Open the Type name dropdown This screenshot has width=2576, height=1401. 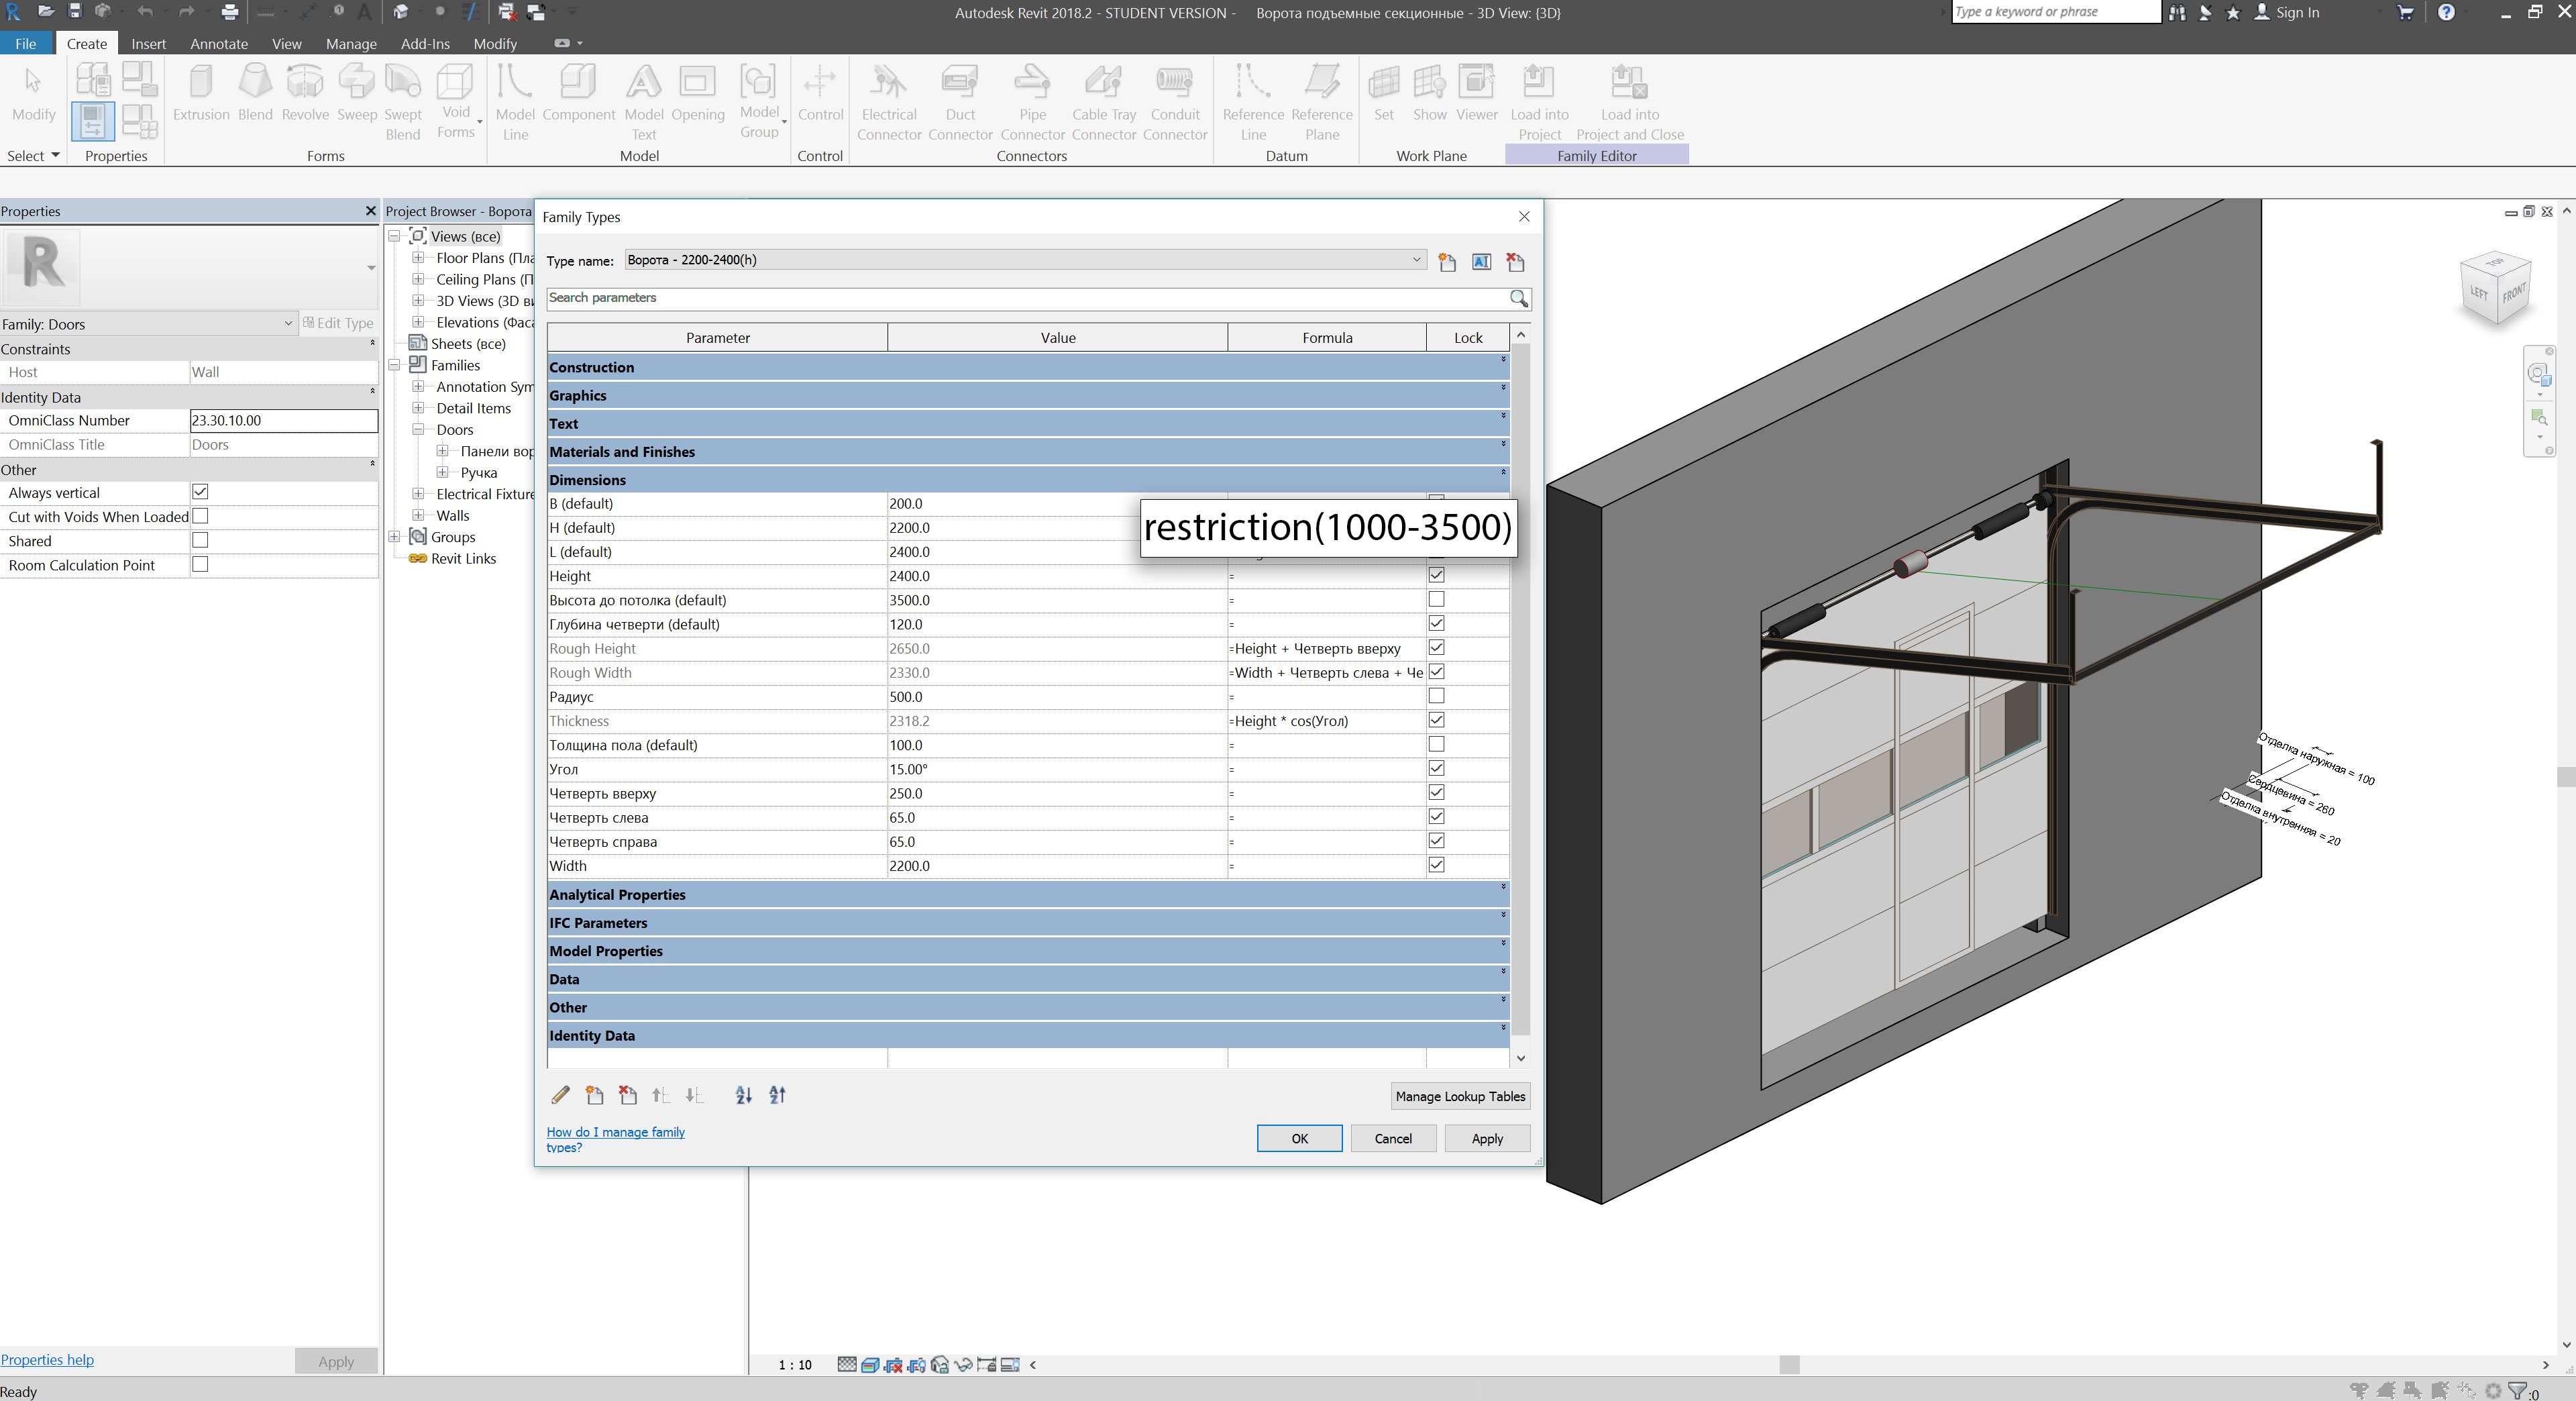(x=1416, y=260)
